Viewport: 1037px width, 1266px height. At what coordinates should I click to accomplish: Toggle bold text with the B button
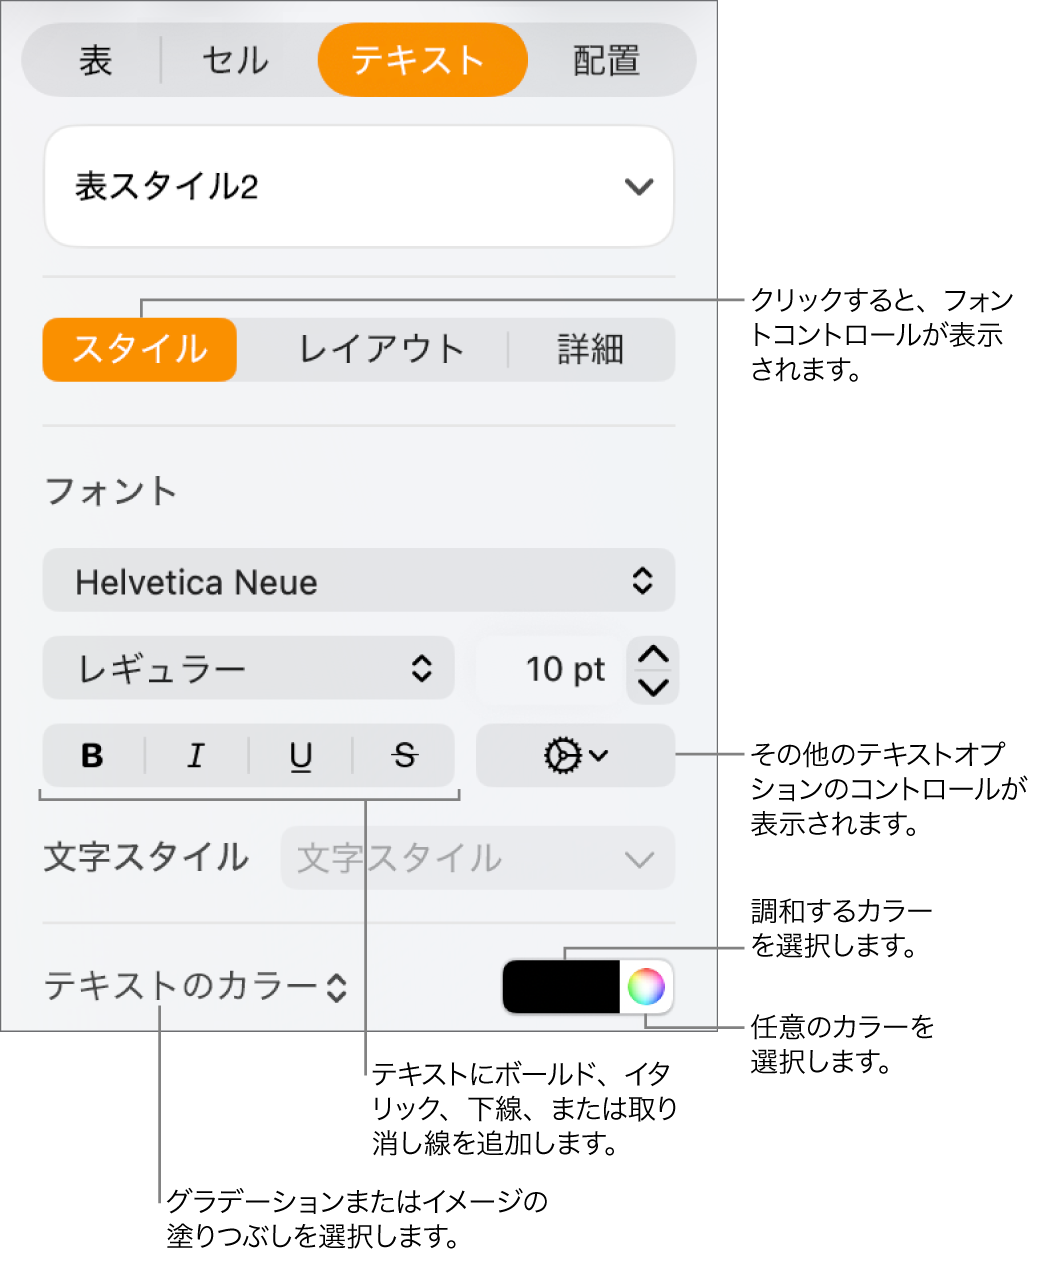click(91, 756)
